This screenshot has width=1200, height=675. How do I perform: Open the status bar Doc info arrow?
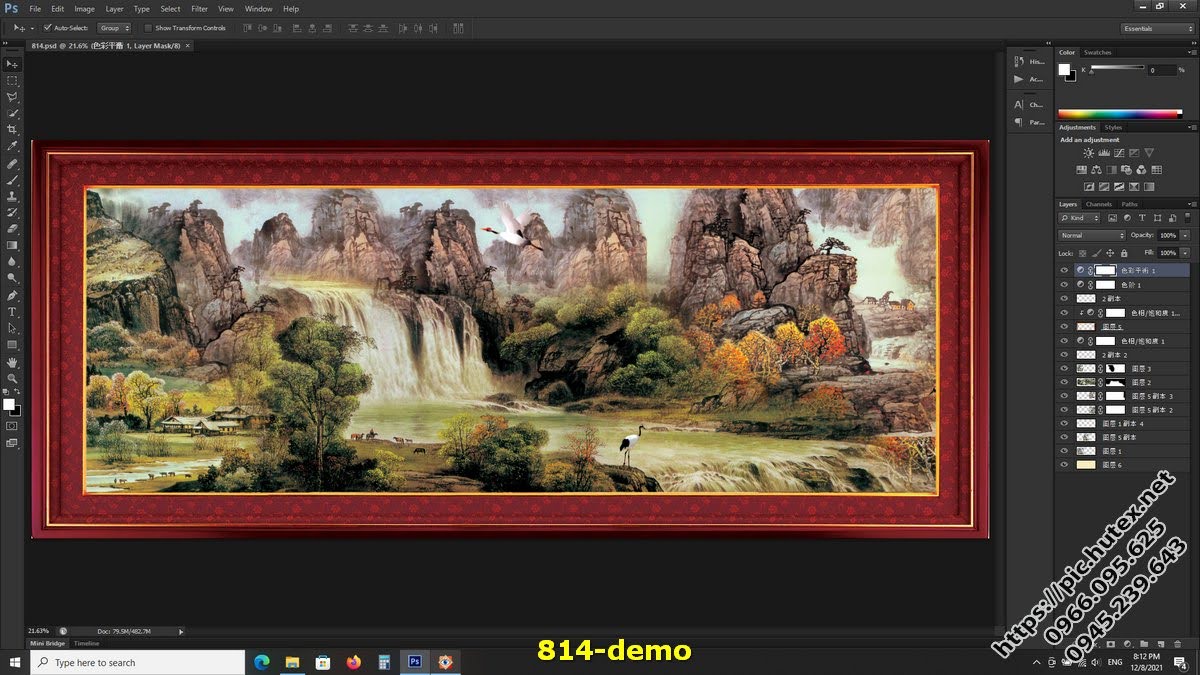click(x=181, y=631)
